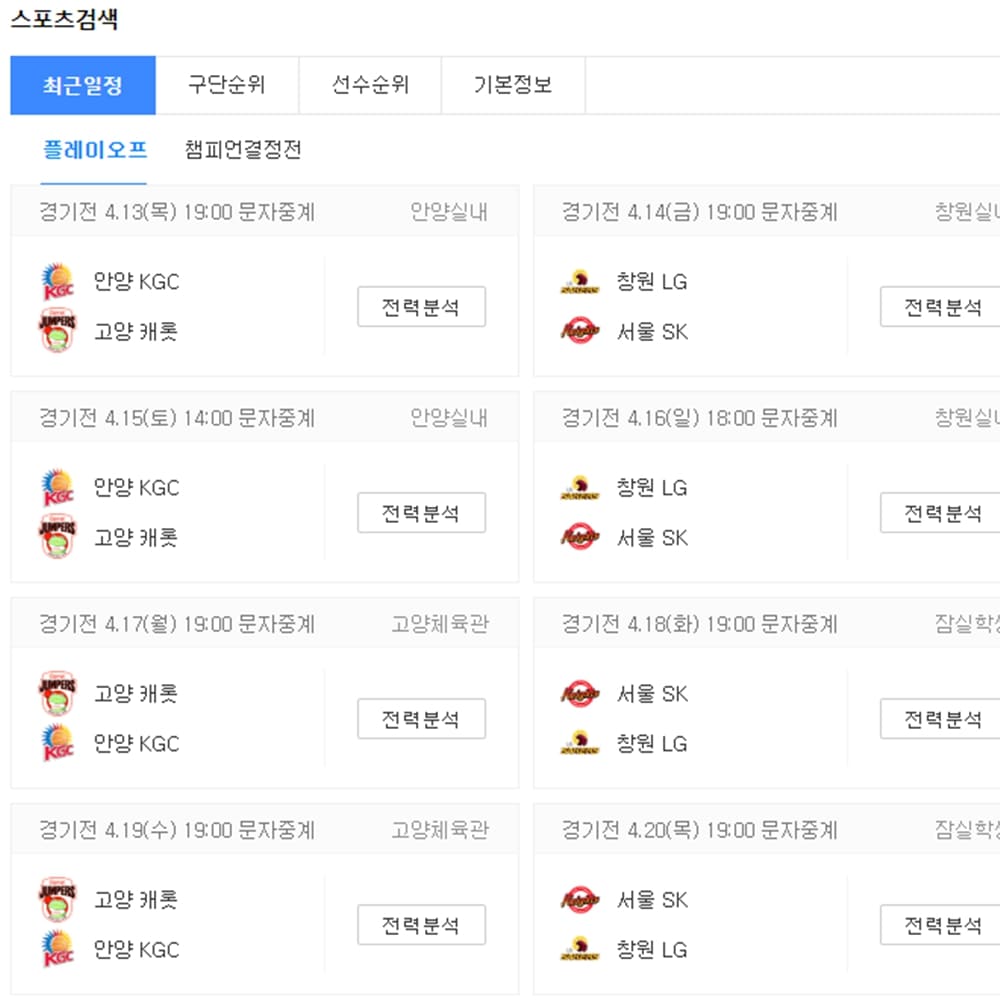Select the 안양 KGC logo in the 4.15 game

coord(57,487)
